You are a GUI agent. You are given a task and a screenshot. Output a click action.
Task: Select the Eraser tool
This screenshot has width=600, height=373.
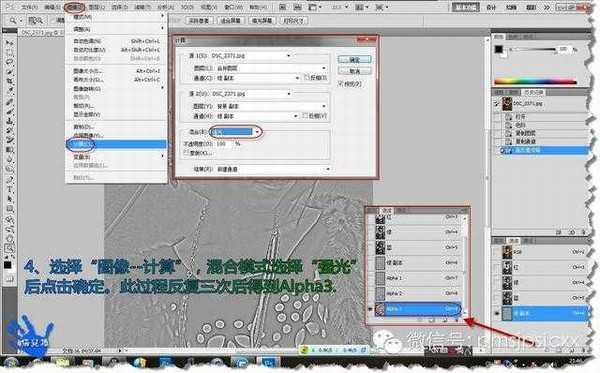coord(9,140)
